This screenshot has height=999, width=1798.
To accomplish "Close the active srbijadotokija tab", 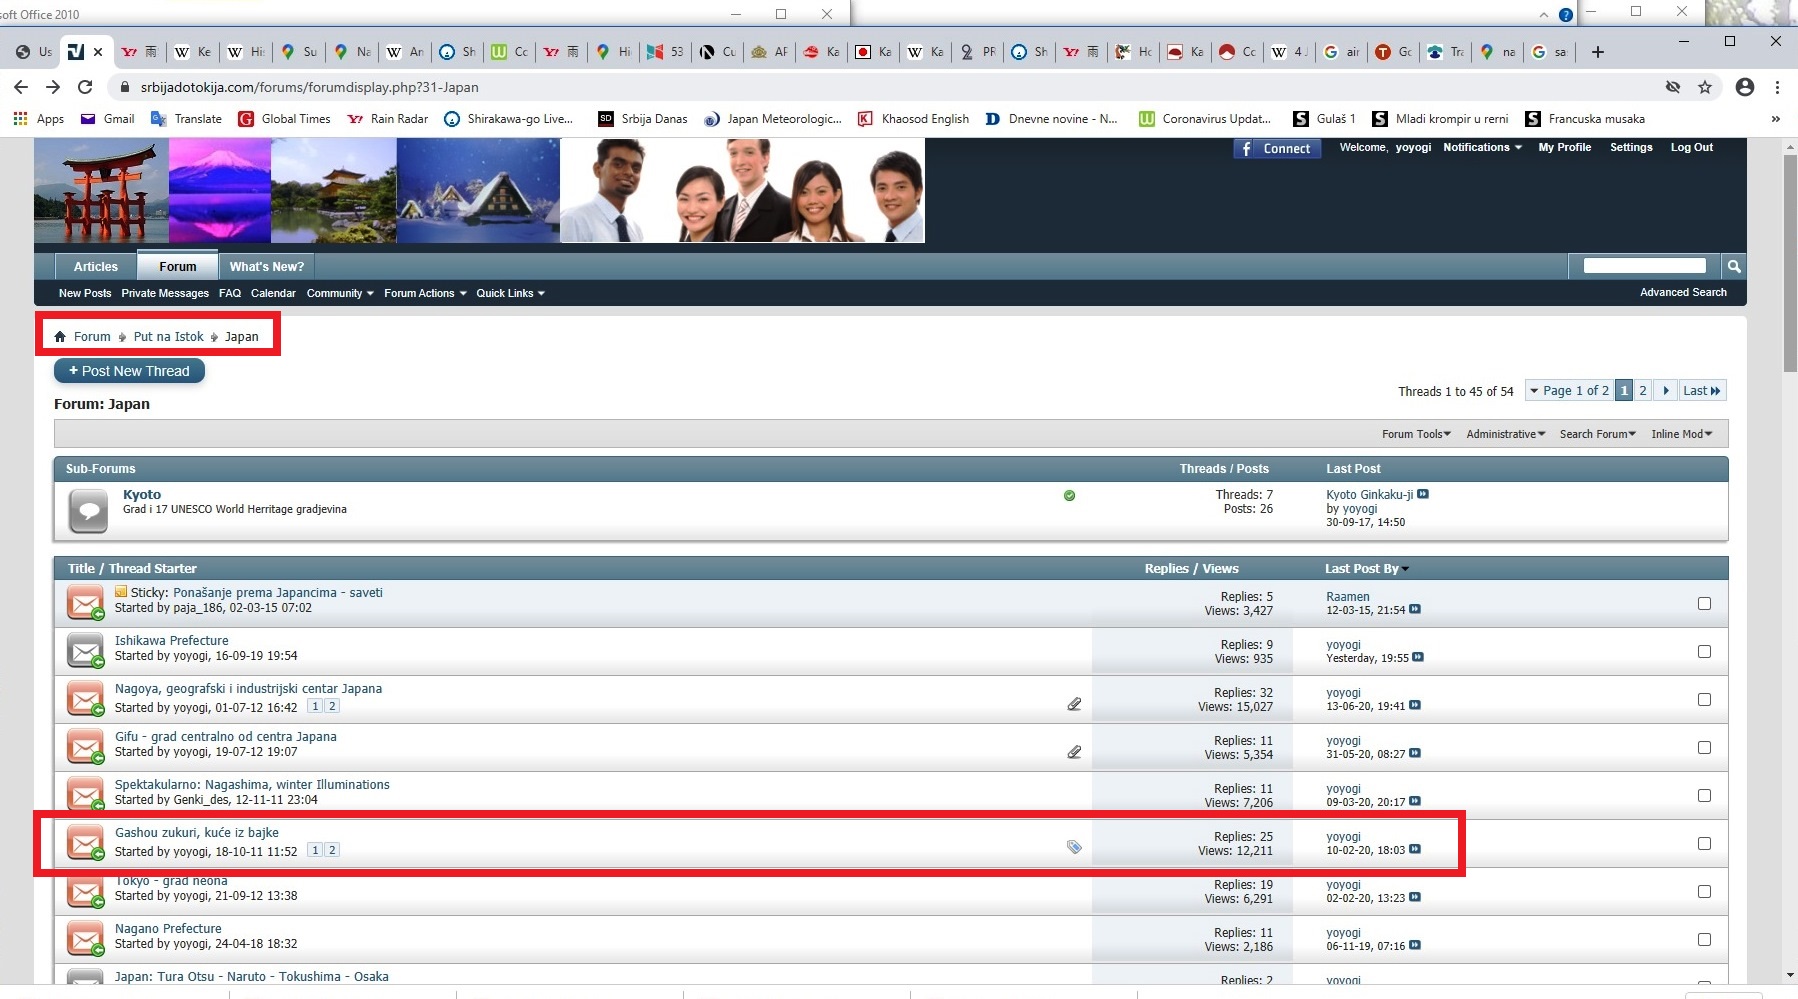I will (x=97, y=52).
